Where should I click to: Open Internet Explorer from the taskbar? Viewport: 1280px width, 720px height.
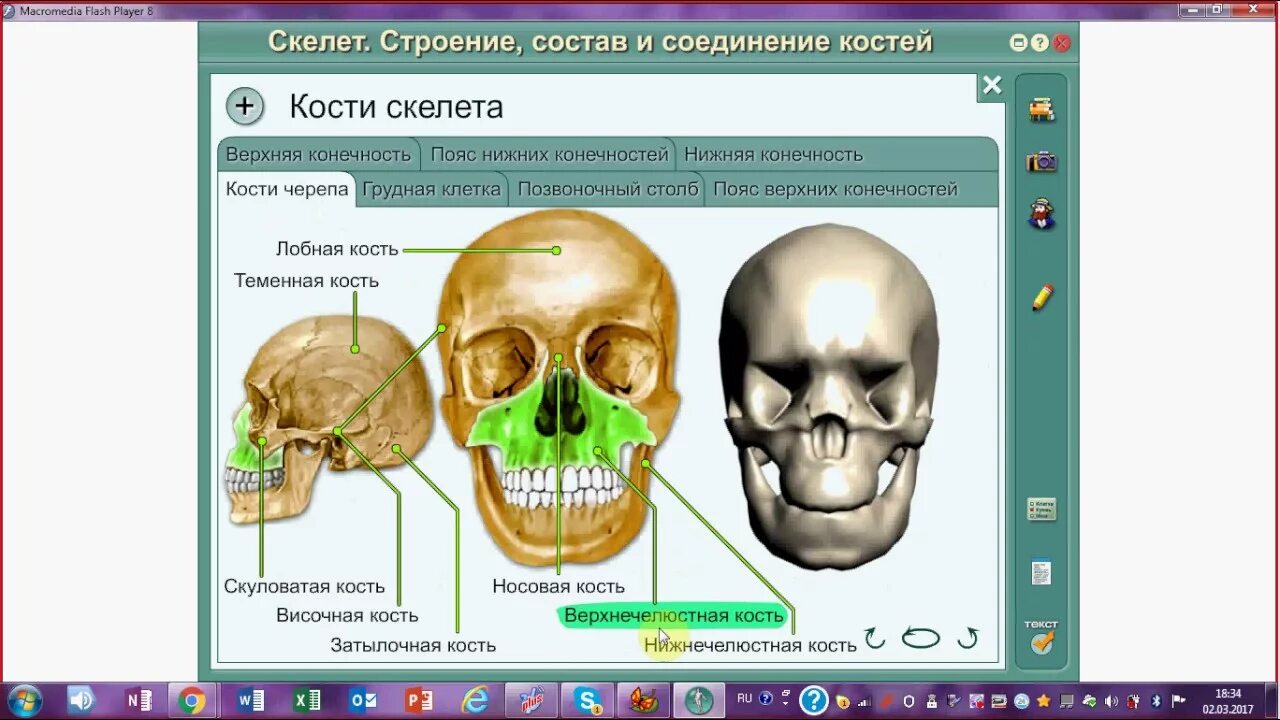(477, 700)
